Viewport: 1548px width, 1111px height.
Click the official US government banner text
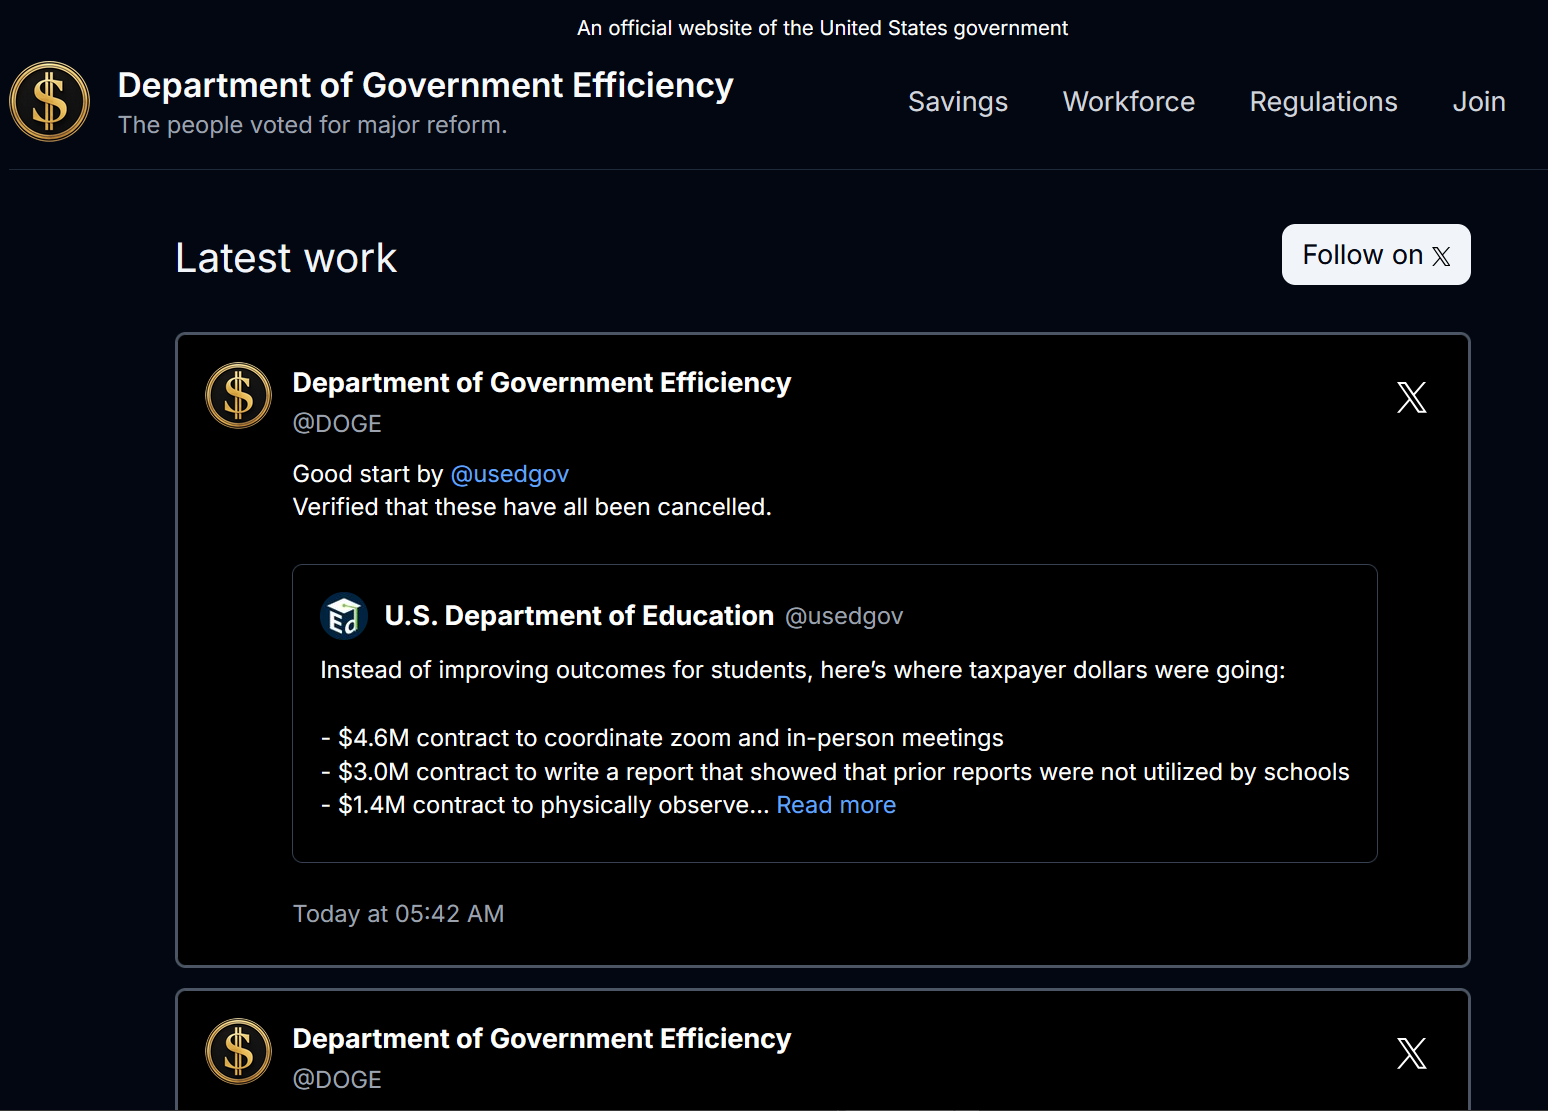(x=822, y=27)
